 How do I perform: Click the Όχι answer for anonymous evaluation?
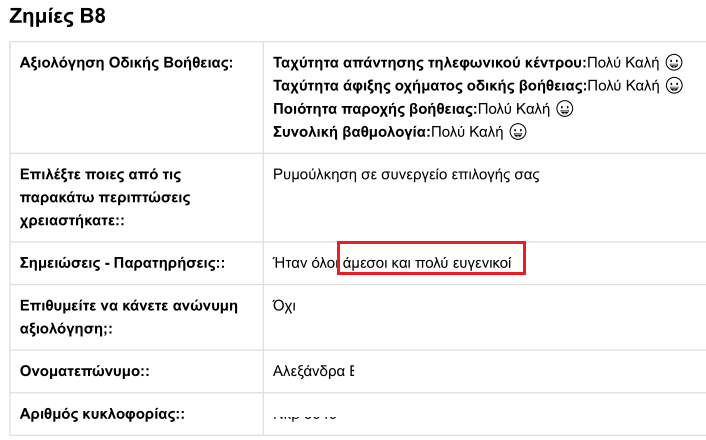(284, 307)
